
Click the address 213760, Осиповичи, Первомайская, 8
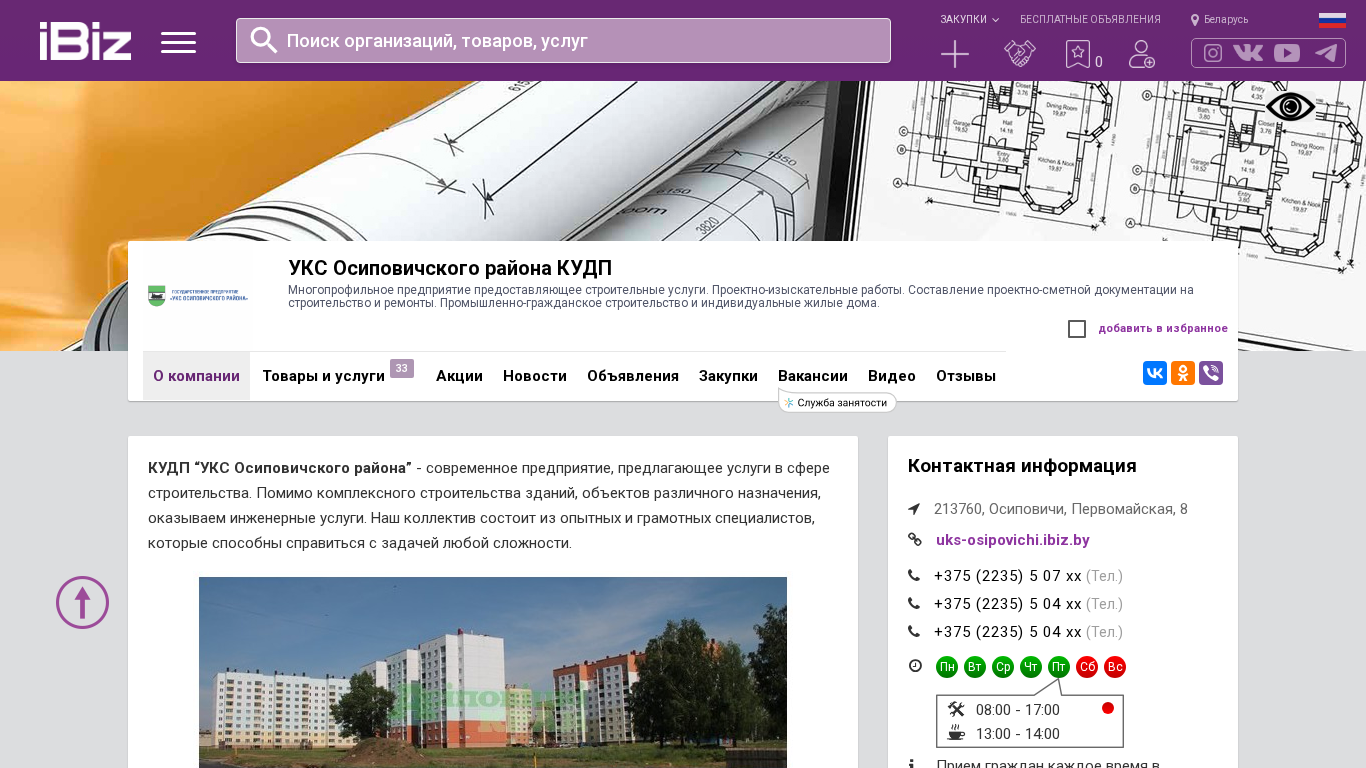[1061, 509]
